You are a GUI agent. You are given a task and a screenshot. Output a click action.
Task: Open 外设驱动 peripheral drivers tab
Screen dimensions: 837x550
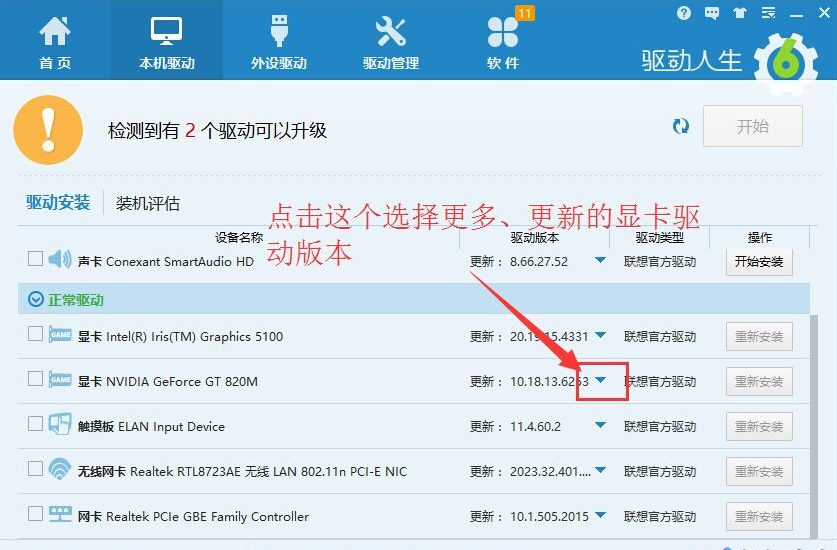point(279,41)
